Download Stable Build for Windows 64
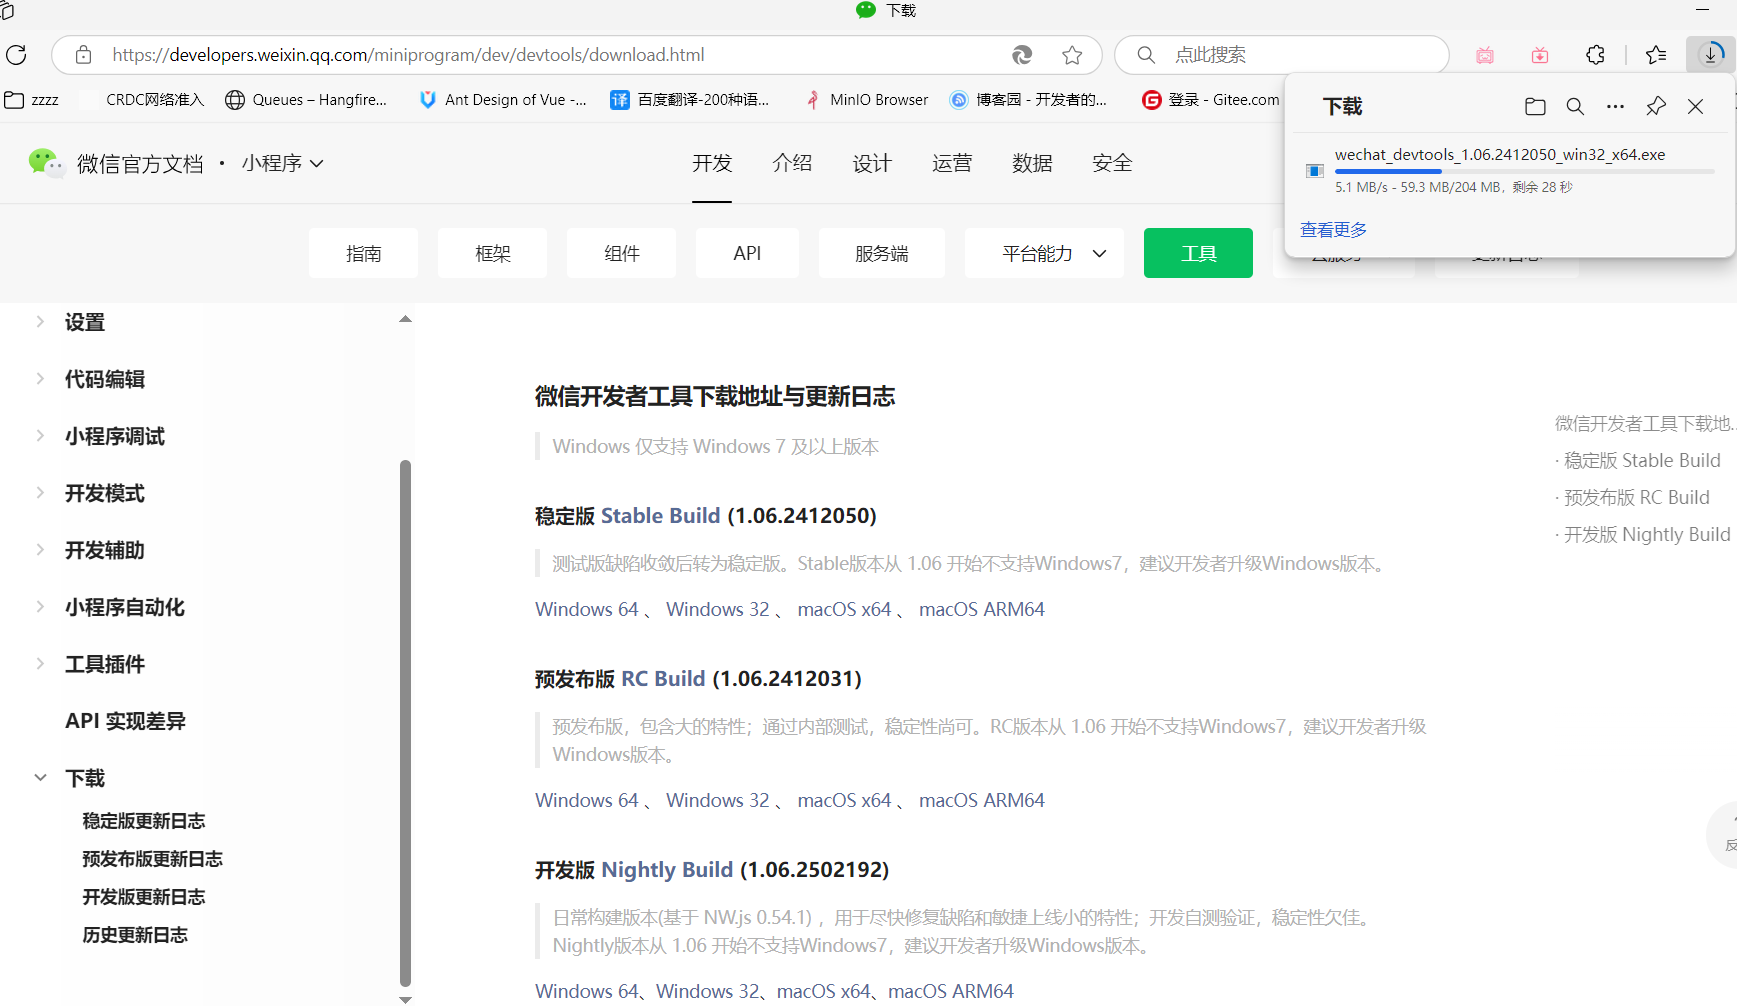This screenshot has width=1737, height=1006. [x=586, y=609]
